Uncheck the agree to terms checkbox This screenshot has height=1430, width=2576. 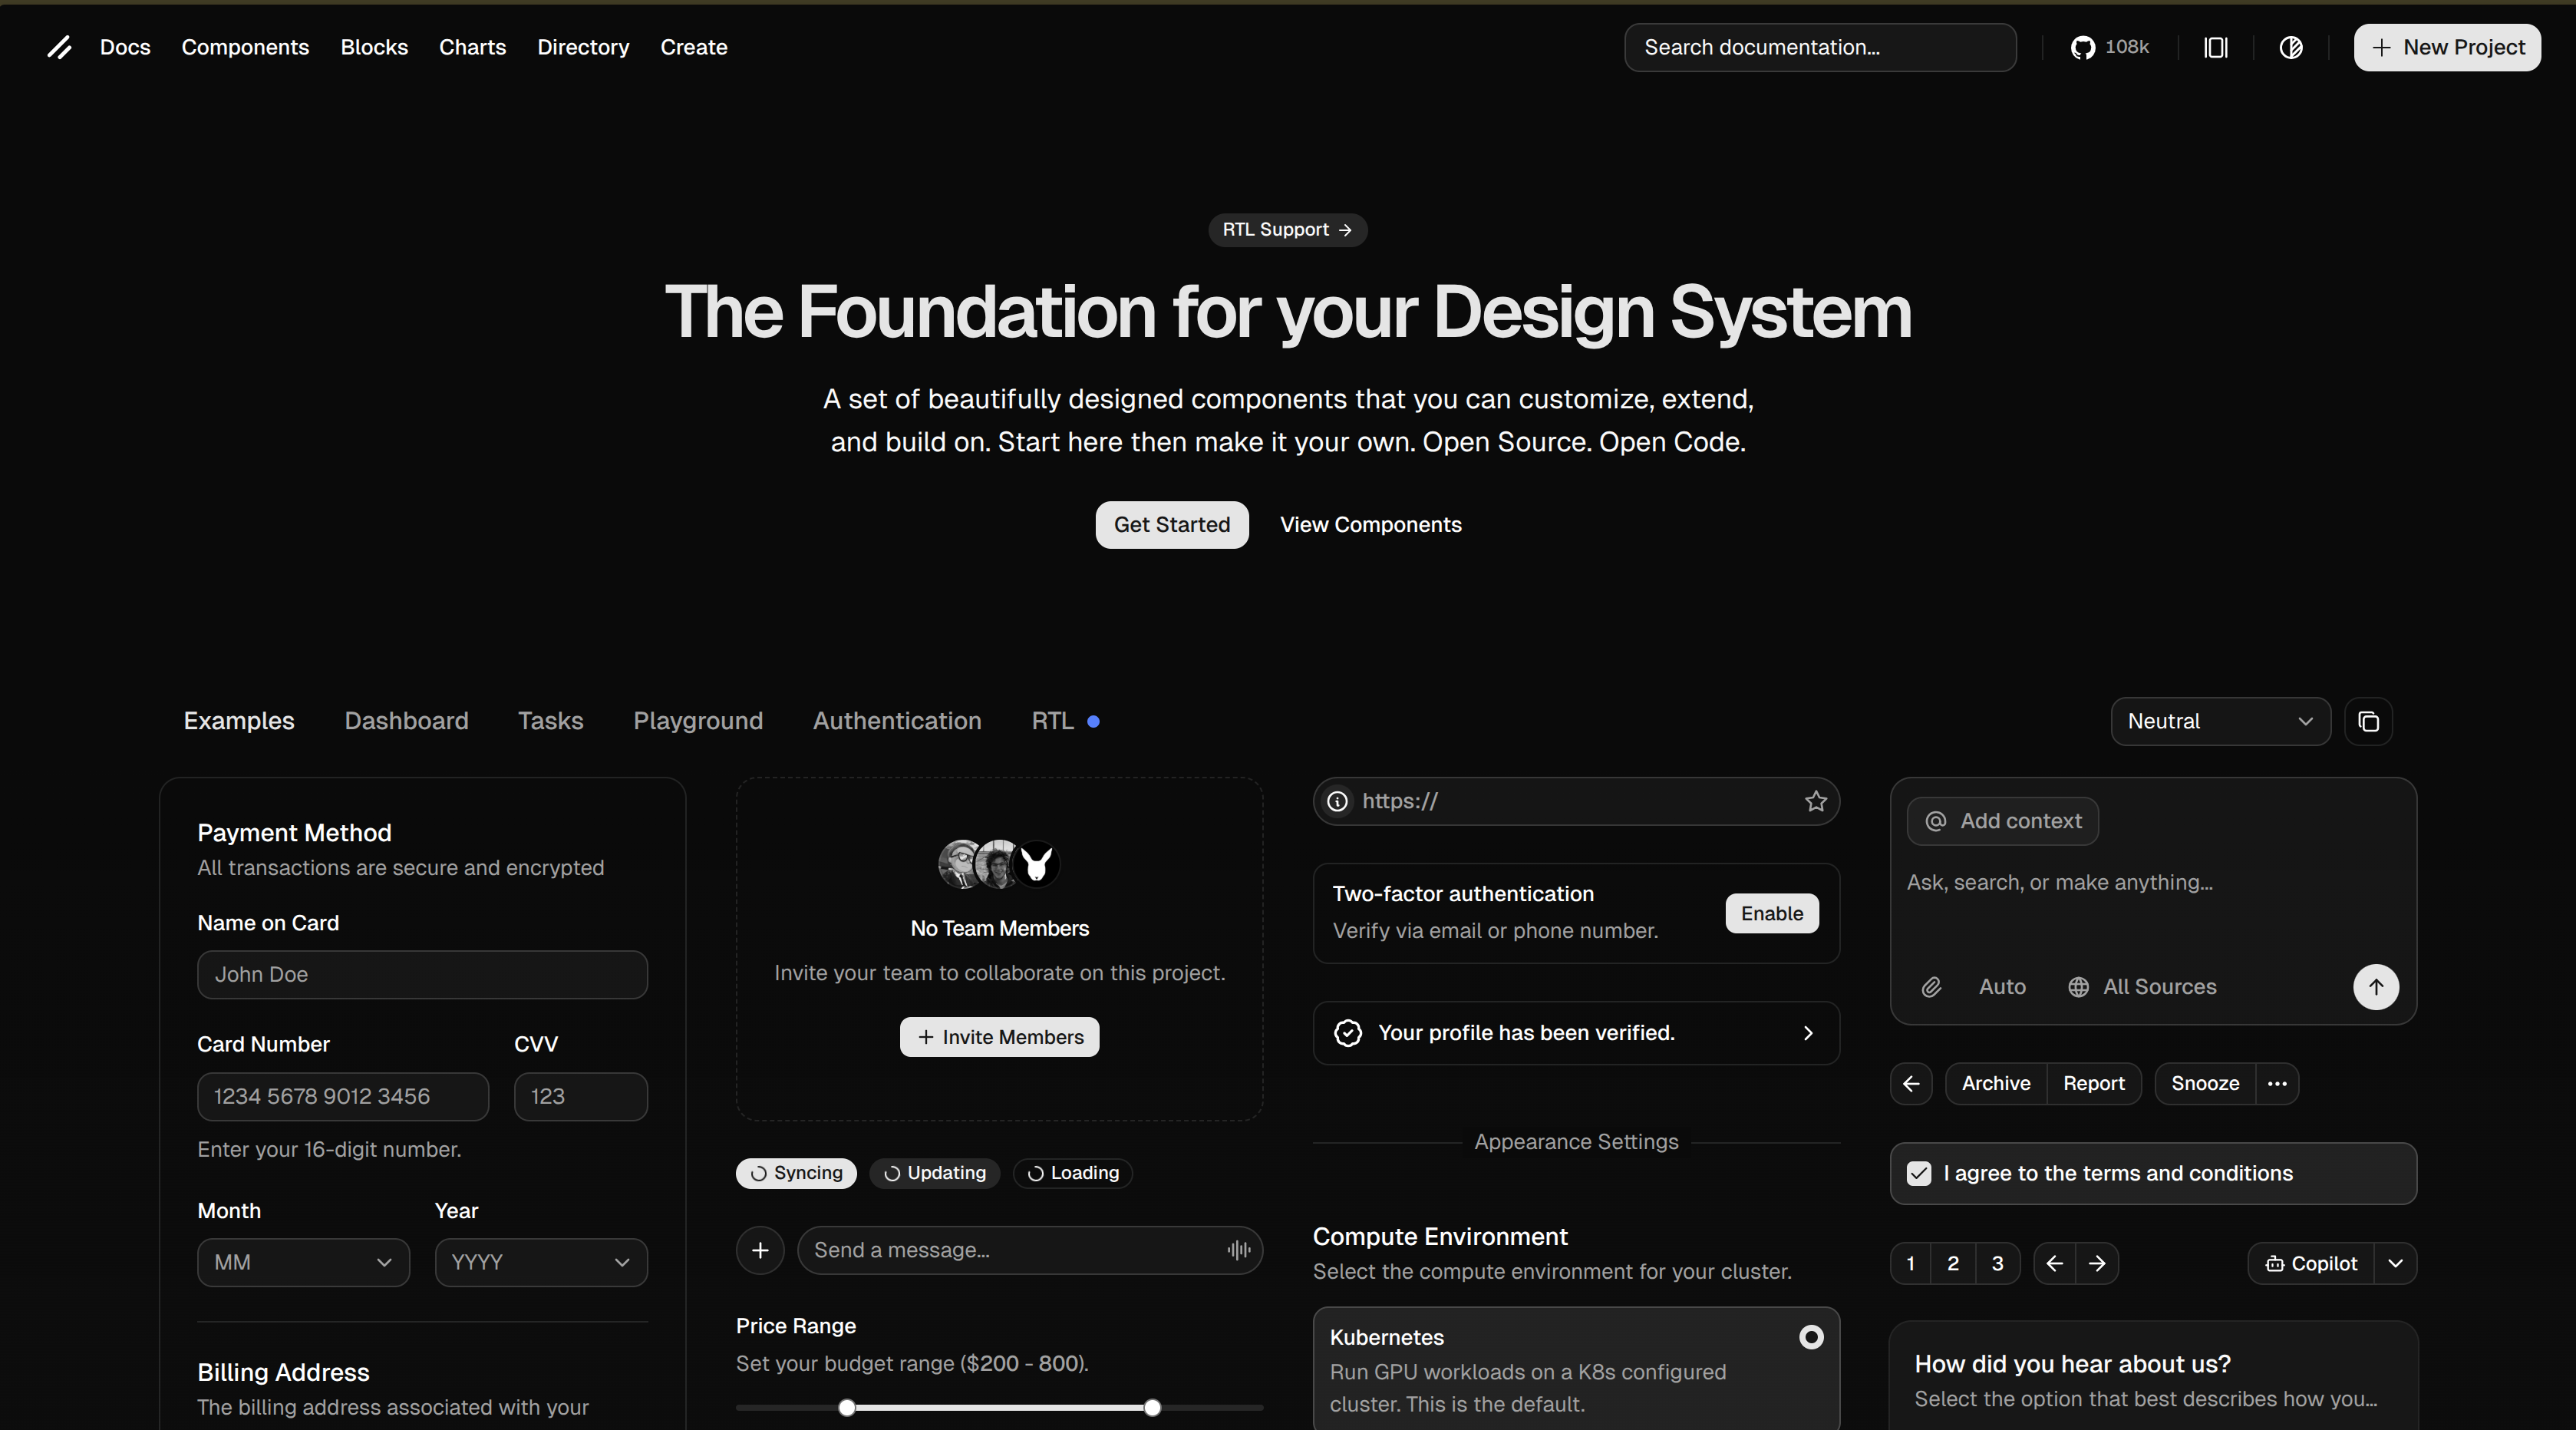point(1918,1173)
